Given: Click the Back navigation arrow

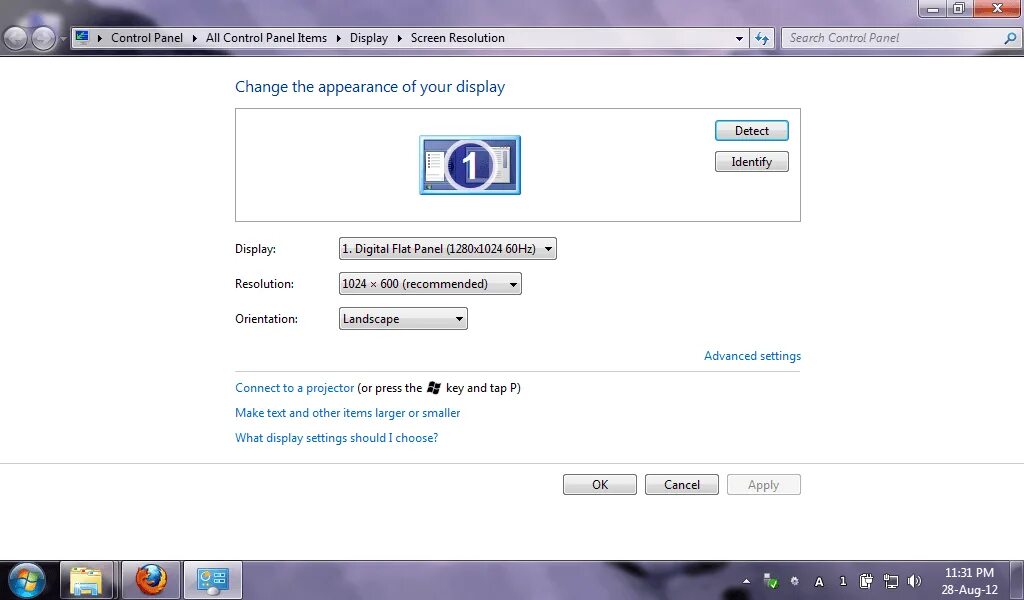Looking at the screenshot, I should (x=14, y=39).
